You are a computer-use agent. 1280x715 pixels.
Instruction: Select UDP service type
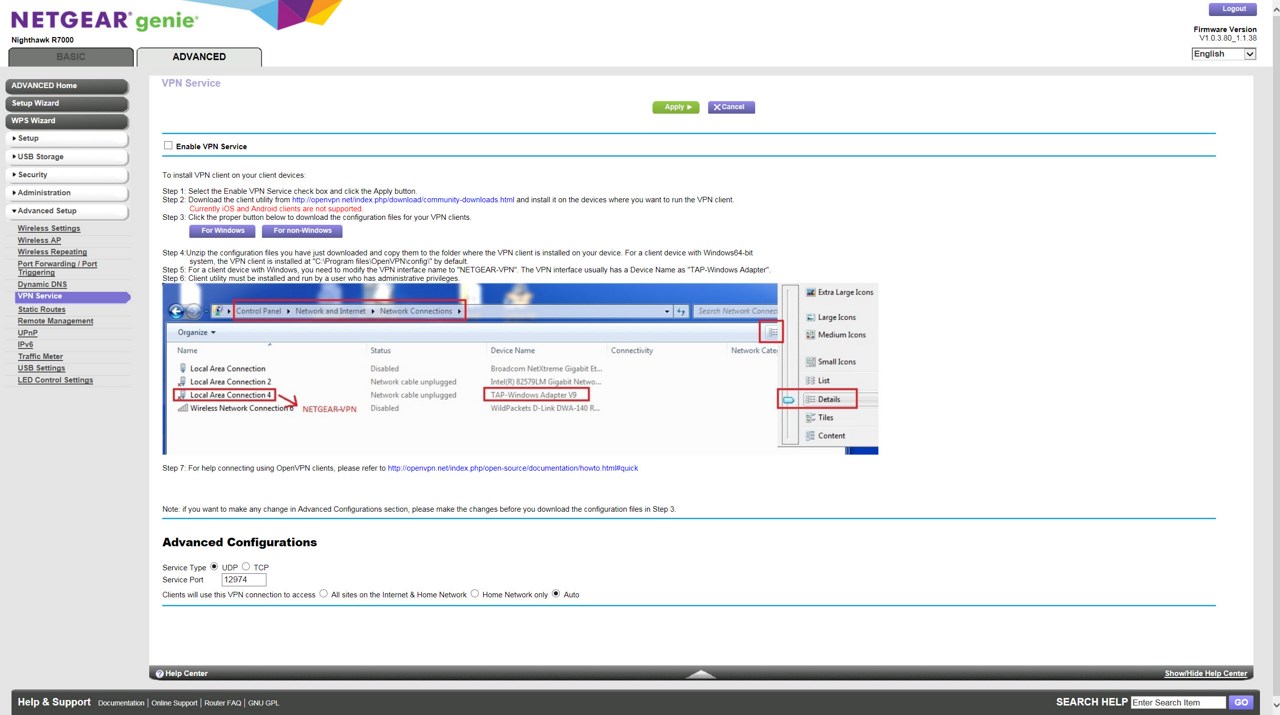(x=214, y=567)
